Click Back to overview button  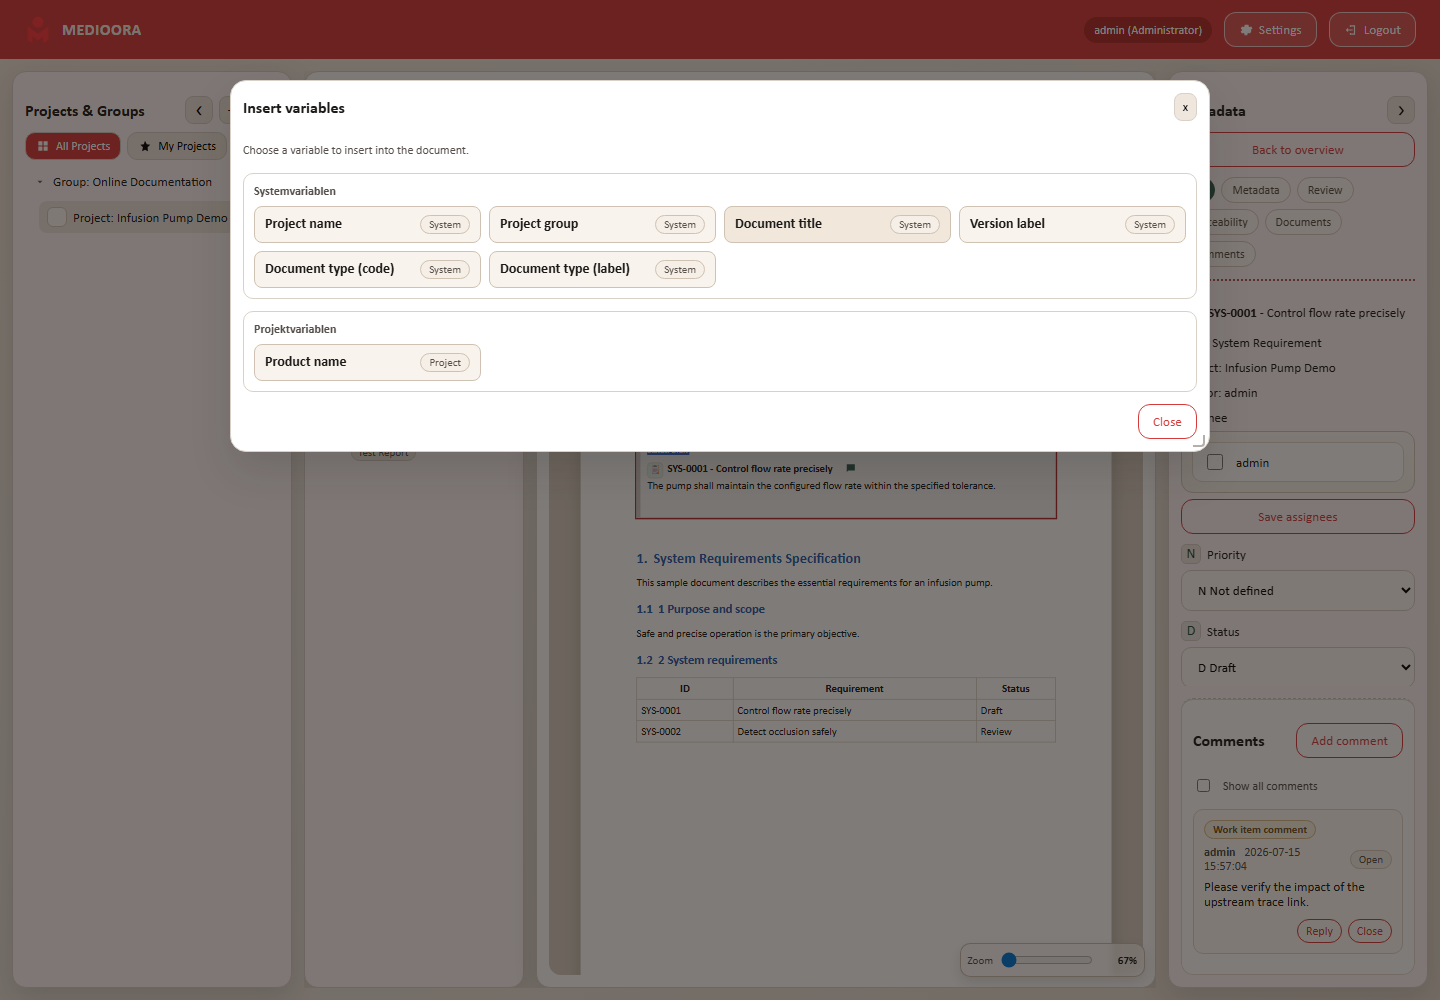tap(1298, 150)
